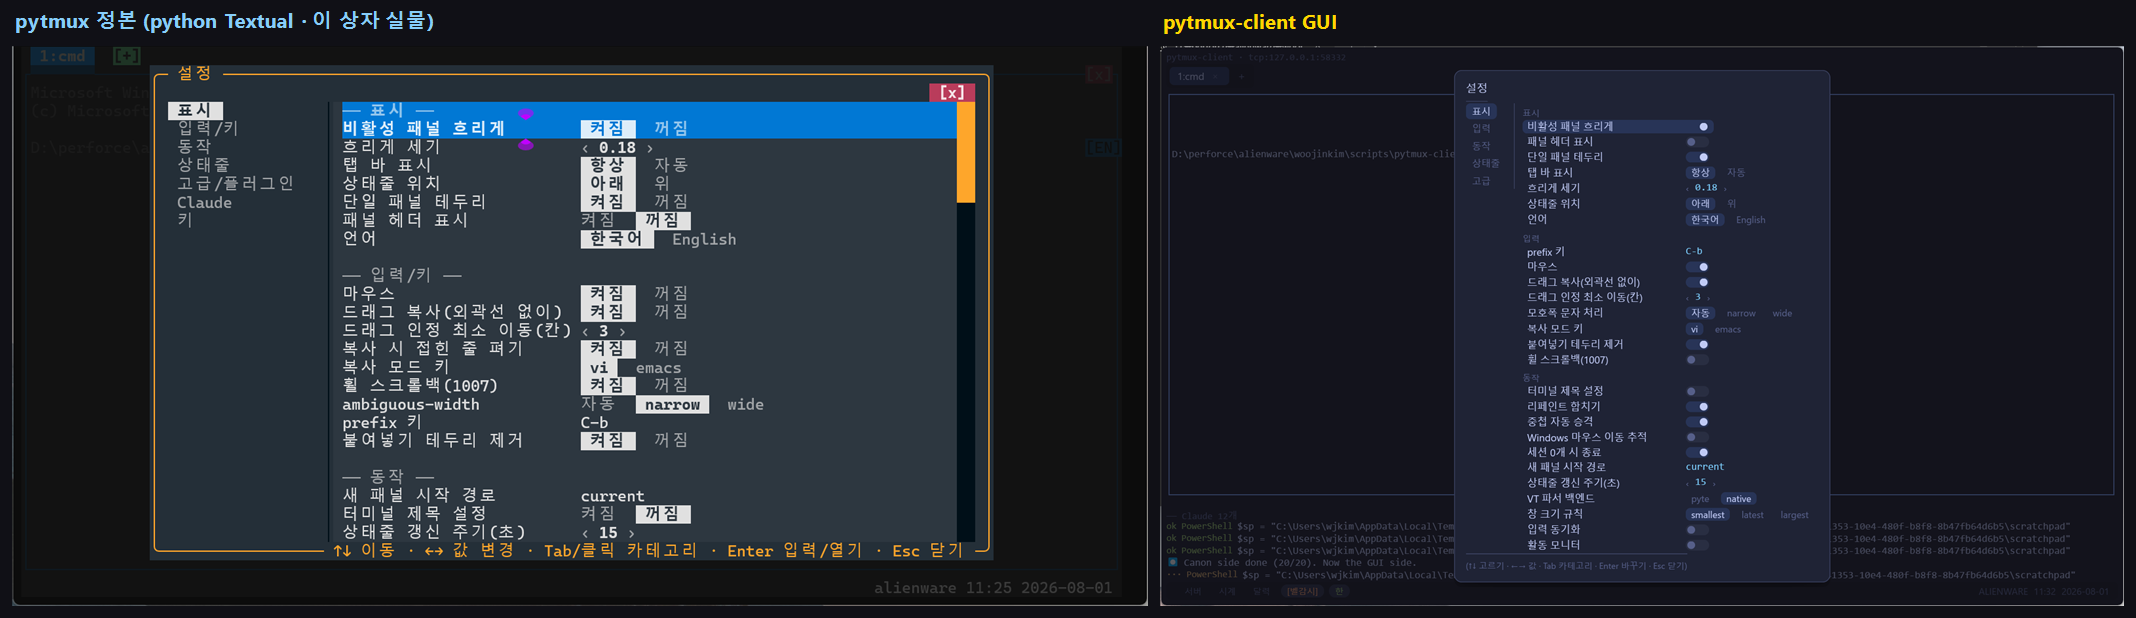Open 동작 category in Textual settings sidebar
The width and height of the screenshot is (2136, 618).
point(194,147)
